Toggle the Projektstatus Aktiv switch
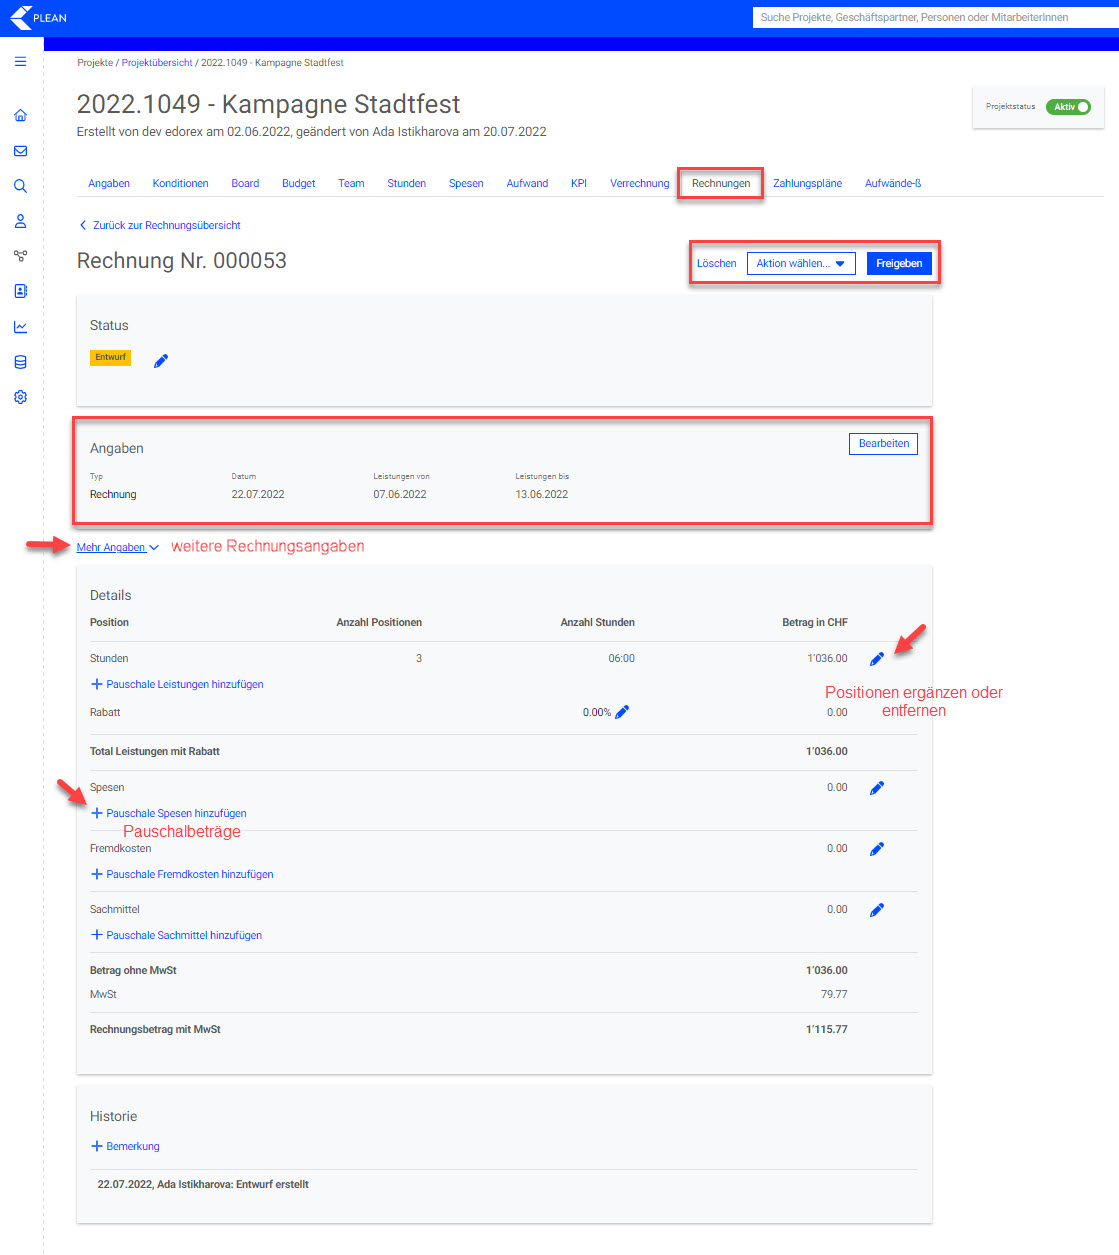The image size is (1119, 1255). point(1068,107)
